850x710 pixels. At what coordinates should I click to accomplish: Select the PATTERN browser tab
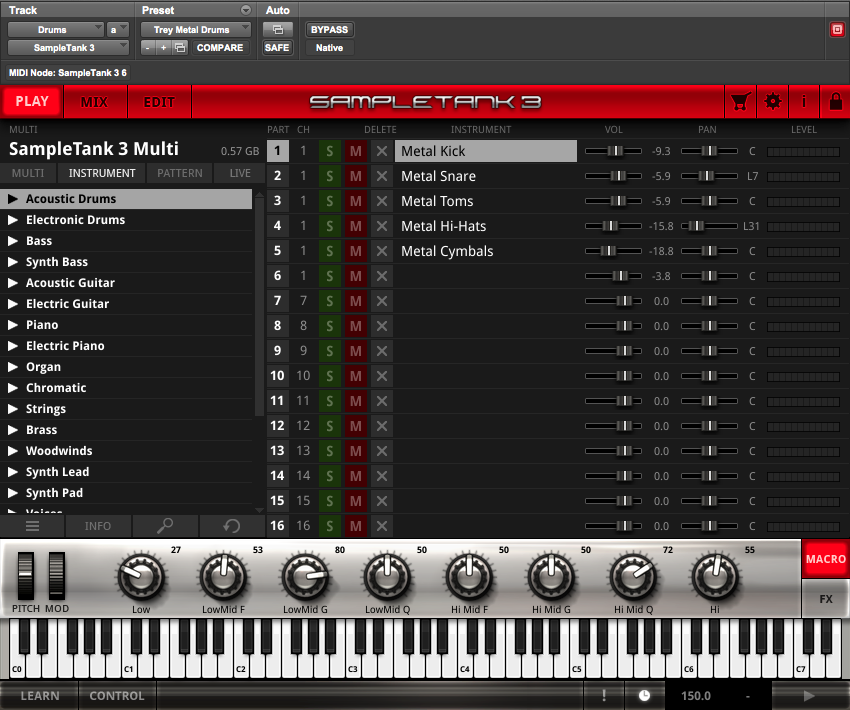(180, 173)
